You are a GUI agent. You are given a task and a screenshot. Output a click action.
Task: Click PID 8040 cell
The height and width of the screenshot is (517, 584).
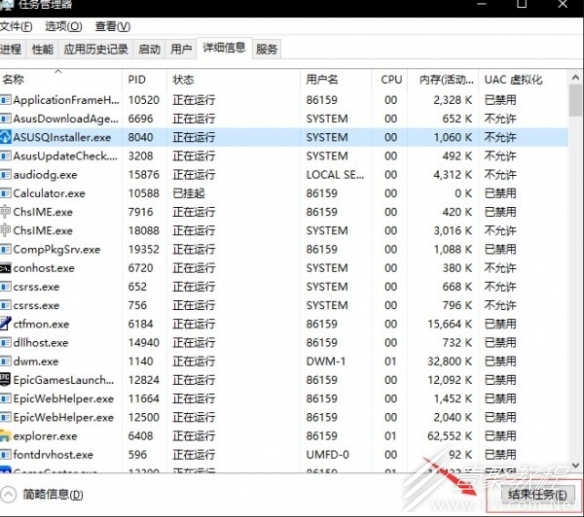(x=140, y=137)
